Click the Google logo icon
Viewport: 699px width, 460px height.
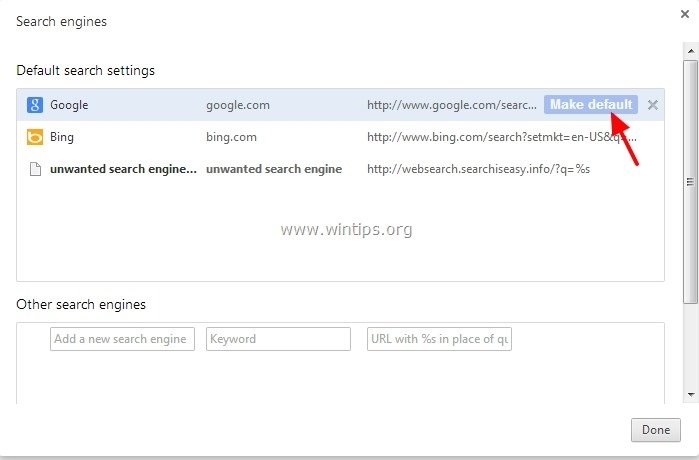point(34,105)
